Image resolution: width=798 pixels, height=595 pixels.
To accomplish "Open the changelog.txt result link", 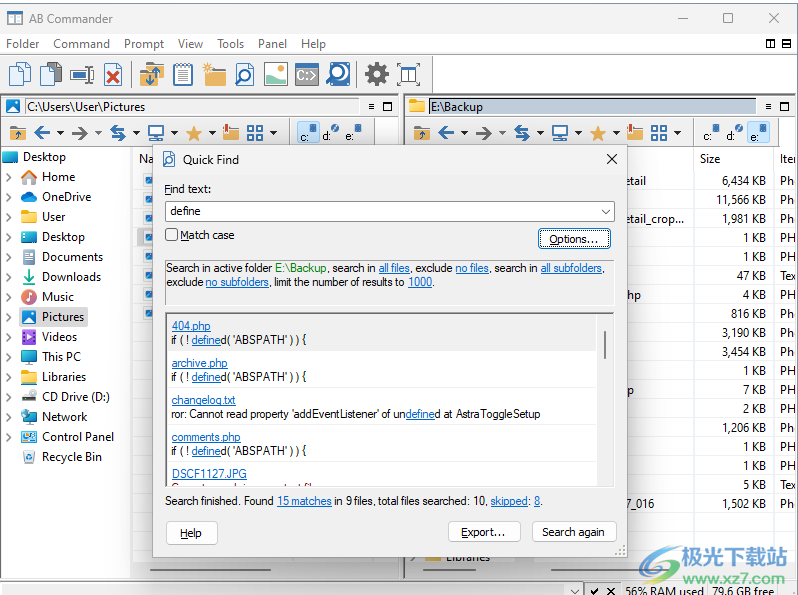I will click(x=204, y=400).
